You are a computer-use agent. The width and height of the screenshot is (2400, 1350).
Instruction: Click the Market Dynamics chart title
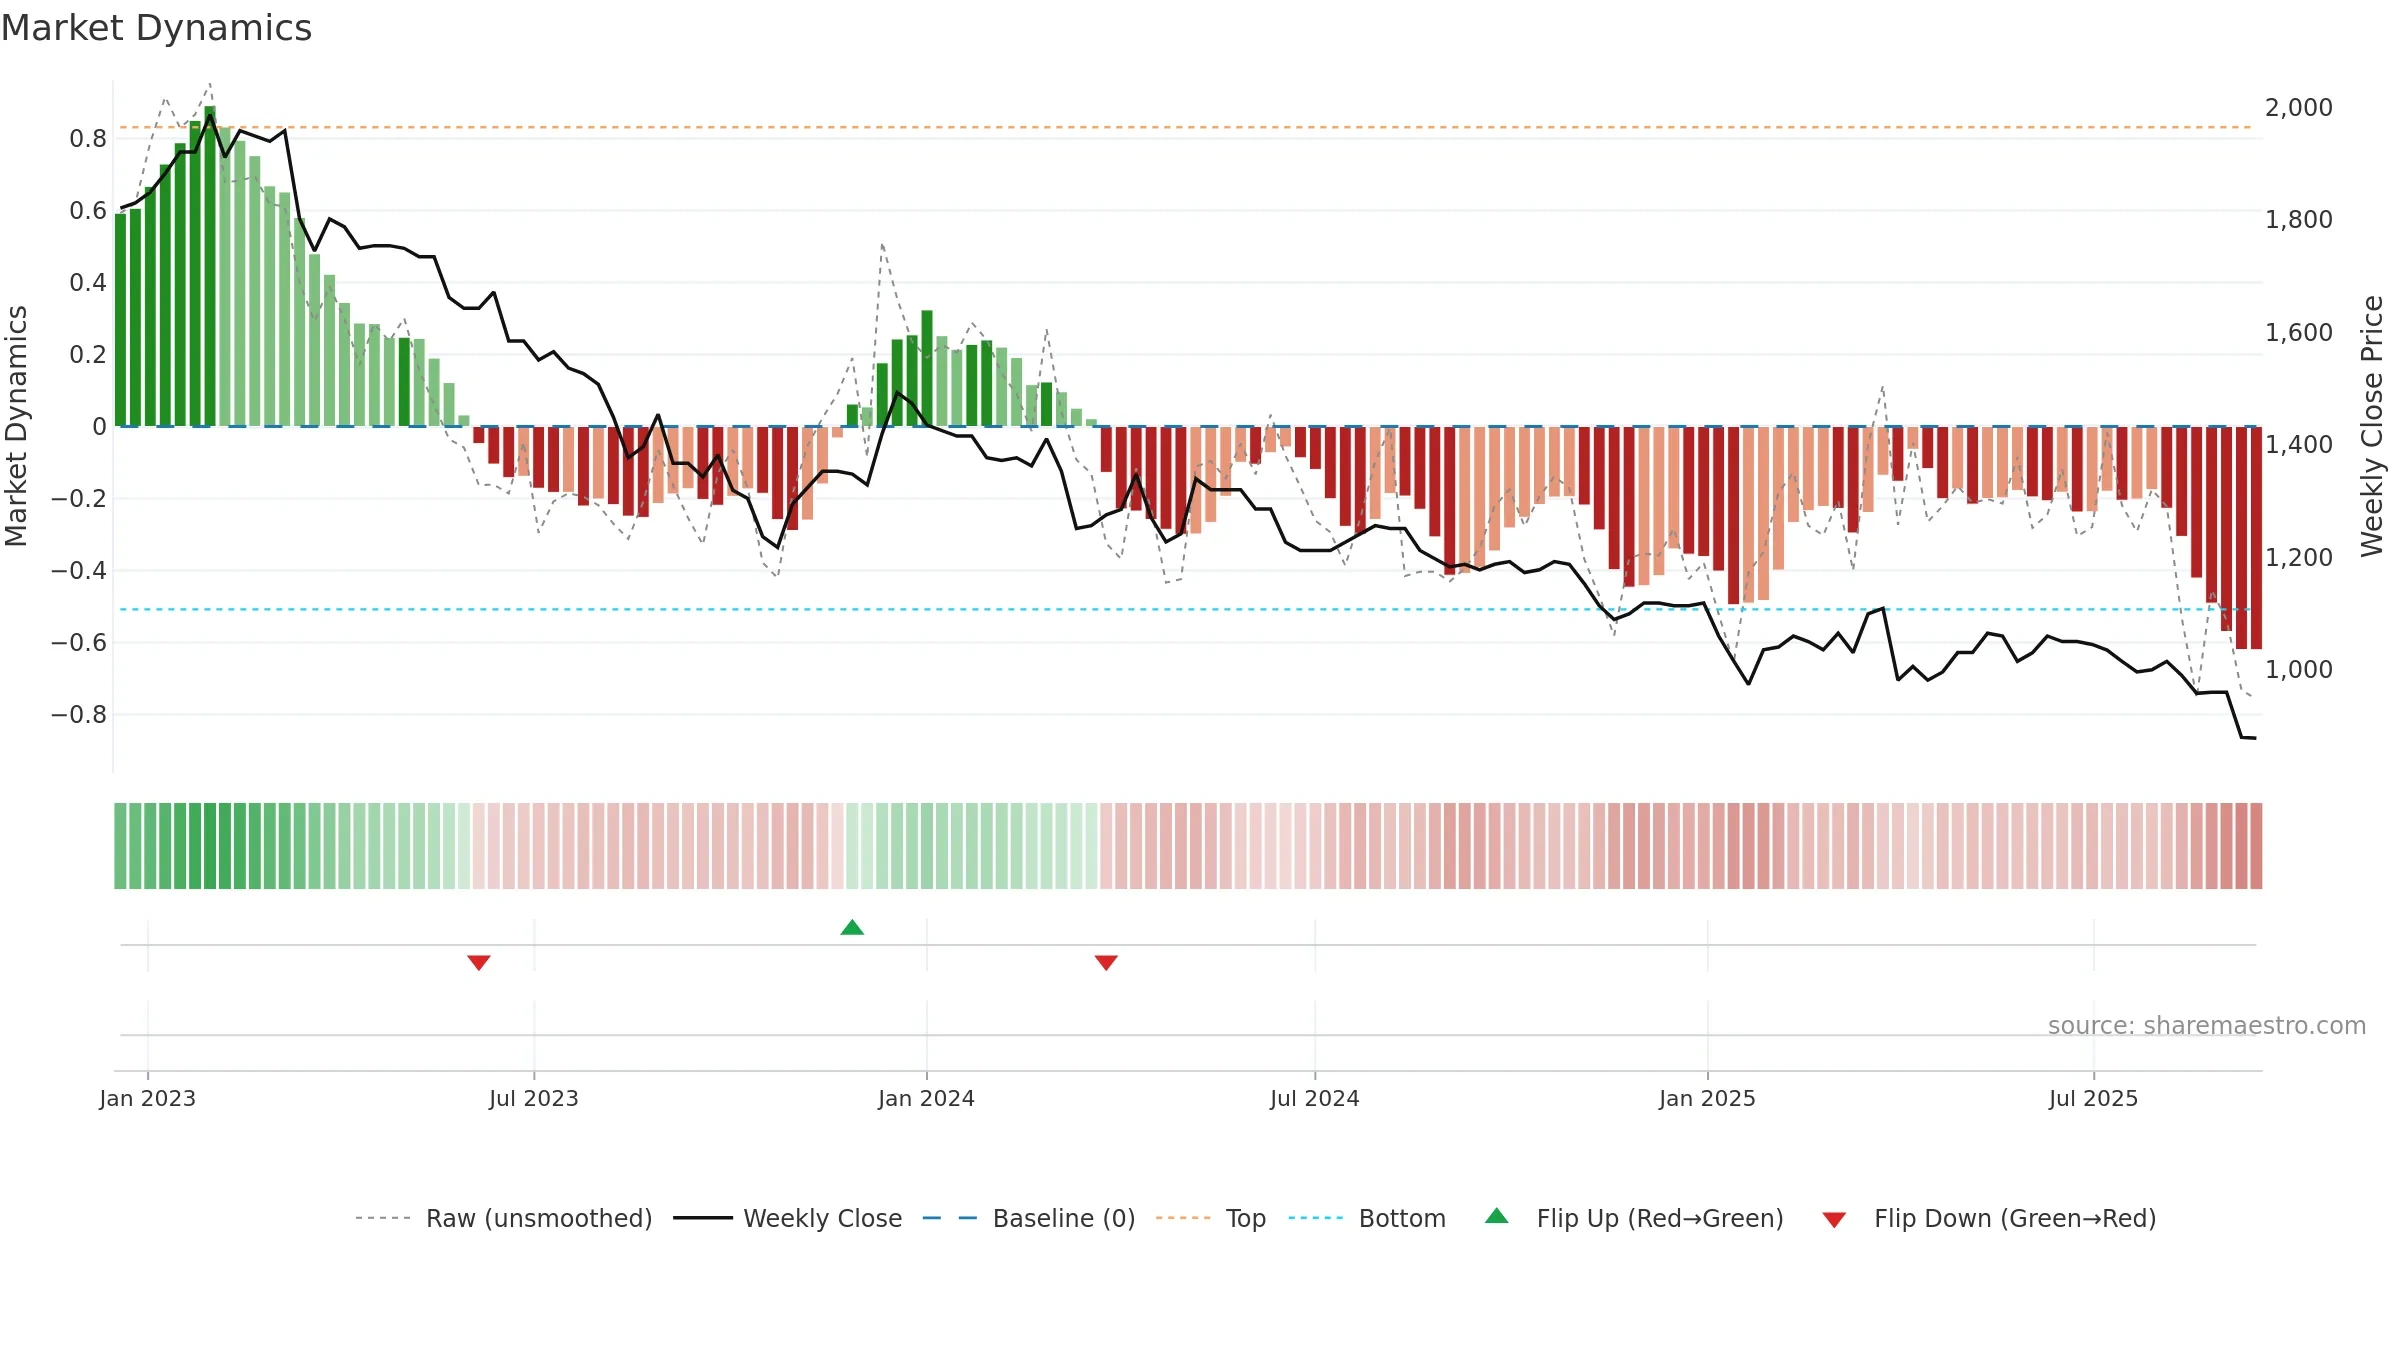[156, 28]
